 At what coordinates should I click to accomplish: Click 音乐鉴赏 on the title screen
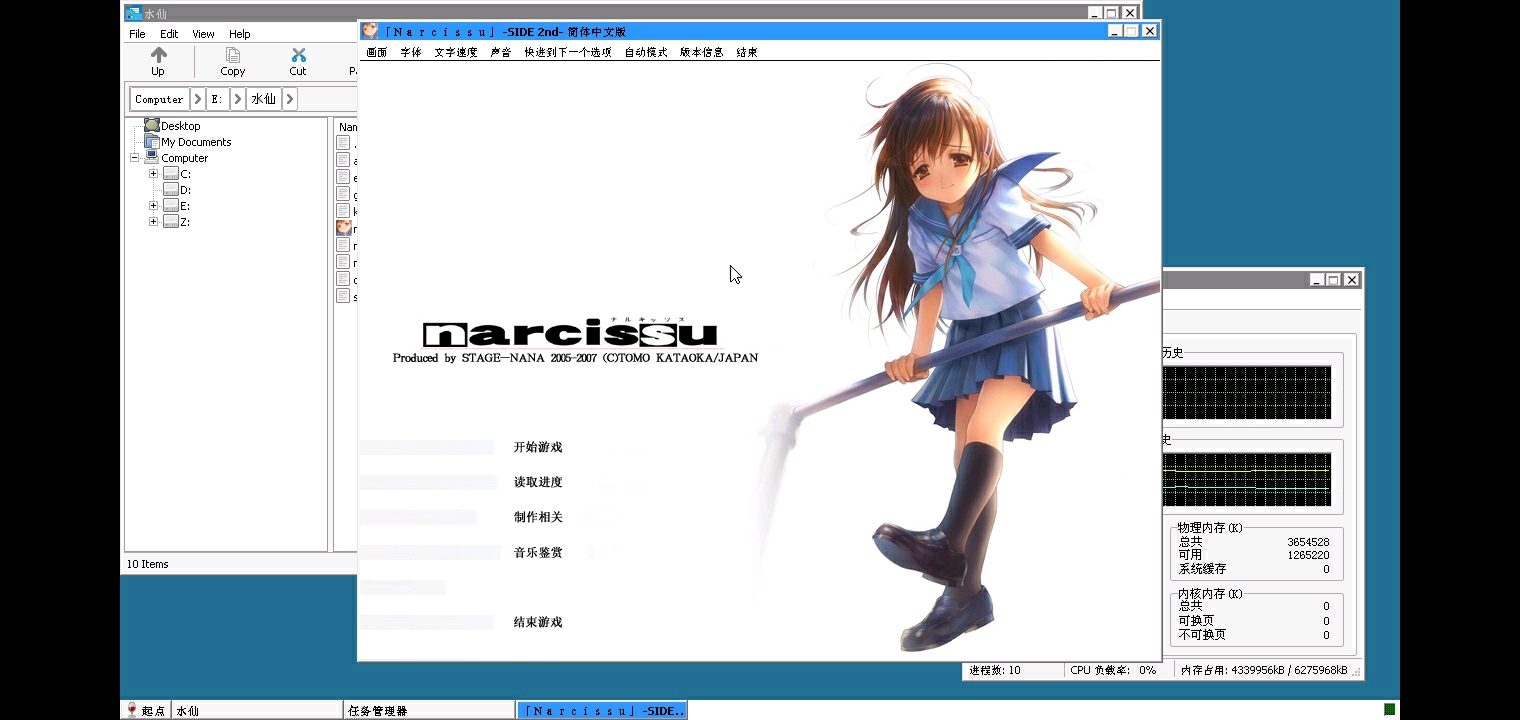pyautogui.click(x=538, y=552)
